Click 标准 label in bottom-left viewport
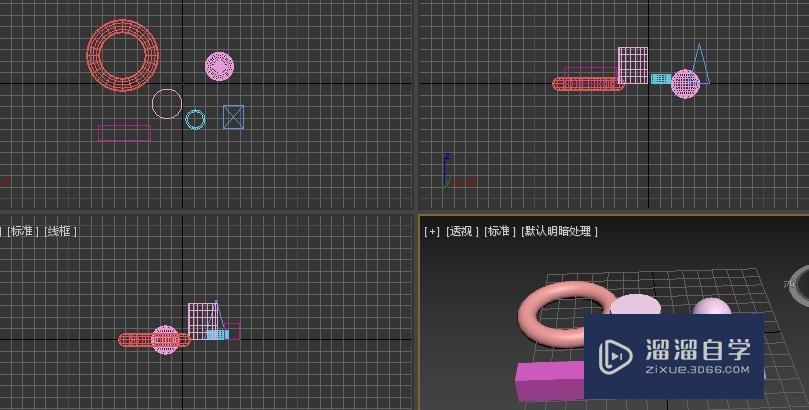The width and height of the screenshot is (809, 410). pyautogui.click(x=23, y=232)
